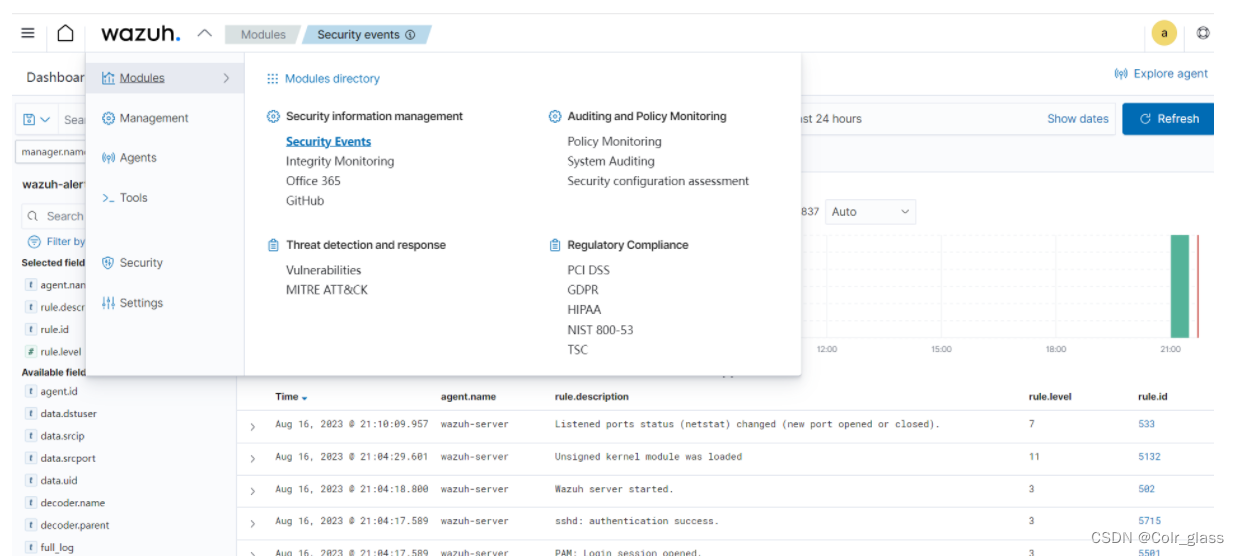The image size is (1239, 556).
Task: Collapse the Wazuh menu with the up chevron
Action: pos(204,33)
